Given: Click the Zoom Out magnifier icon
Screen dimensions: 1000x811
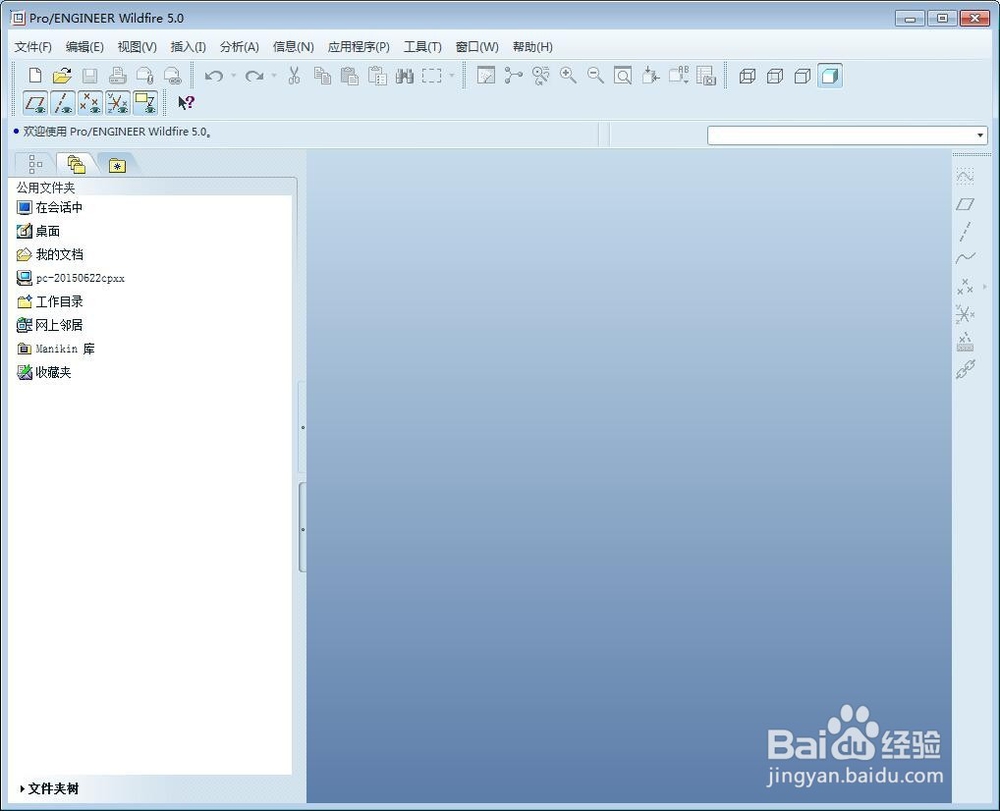Looking at the screenshot, I should (596, 76).
